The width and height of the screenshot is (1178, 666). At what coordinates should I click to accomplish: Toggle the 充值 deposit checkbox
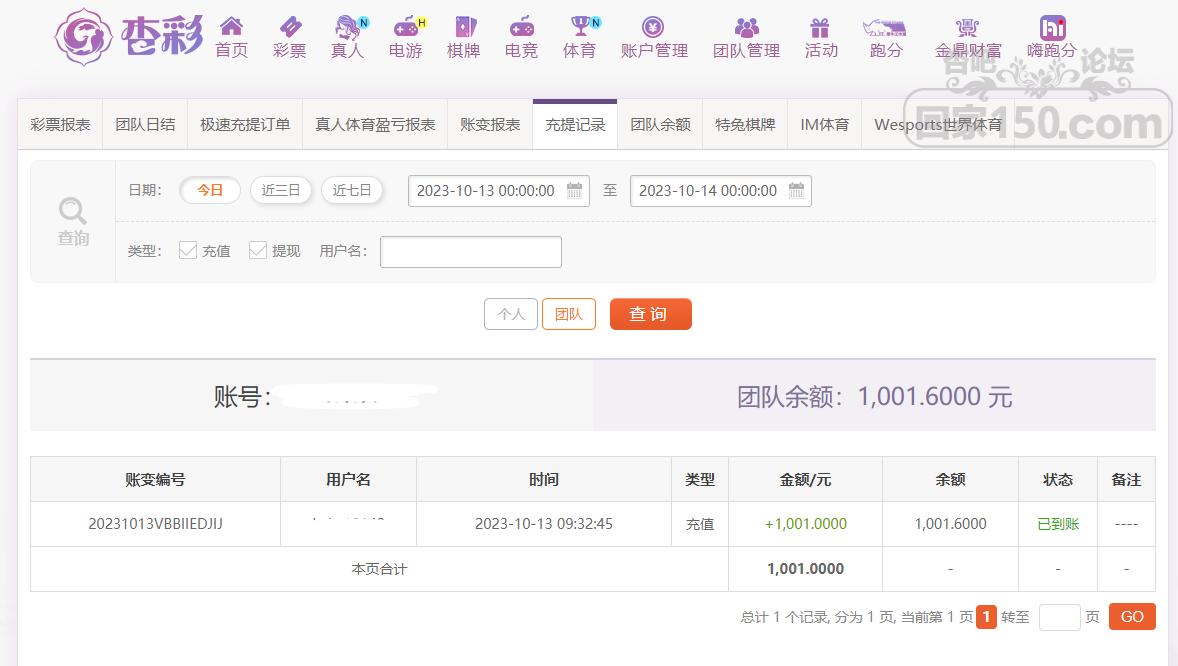point(188,250)
